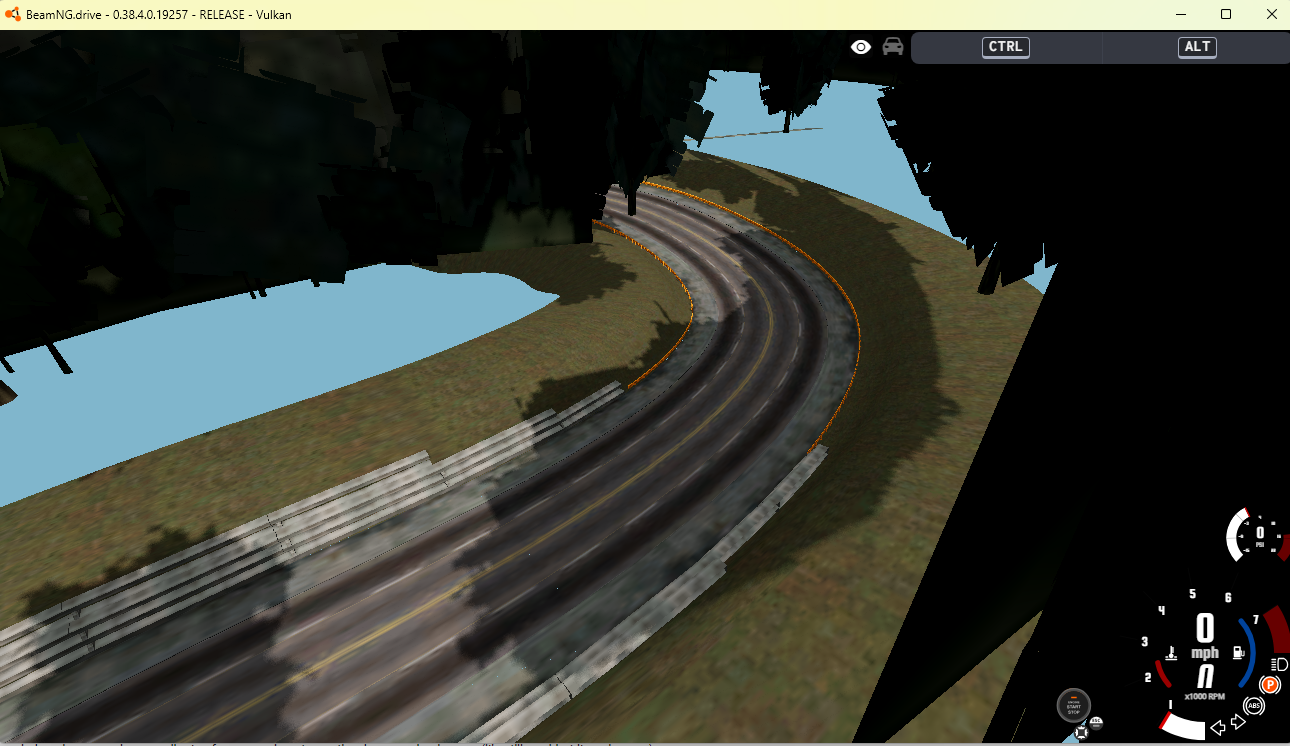Toggle the ESC stability control indicator
The height and width of the screenshot is (746, 1290).
tap(1096, 723)
